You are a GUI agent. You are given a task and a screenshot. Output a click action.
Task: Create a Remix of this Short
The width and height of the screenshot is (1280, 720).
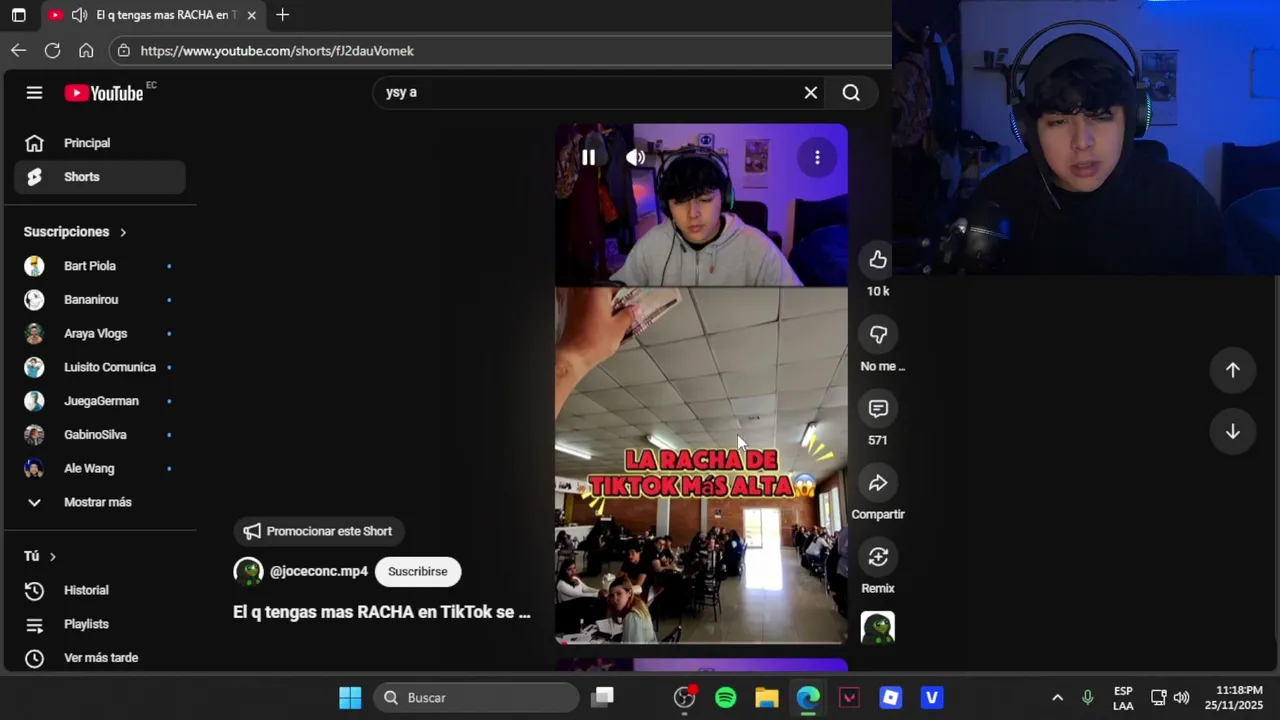878,558
